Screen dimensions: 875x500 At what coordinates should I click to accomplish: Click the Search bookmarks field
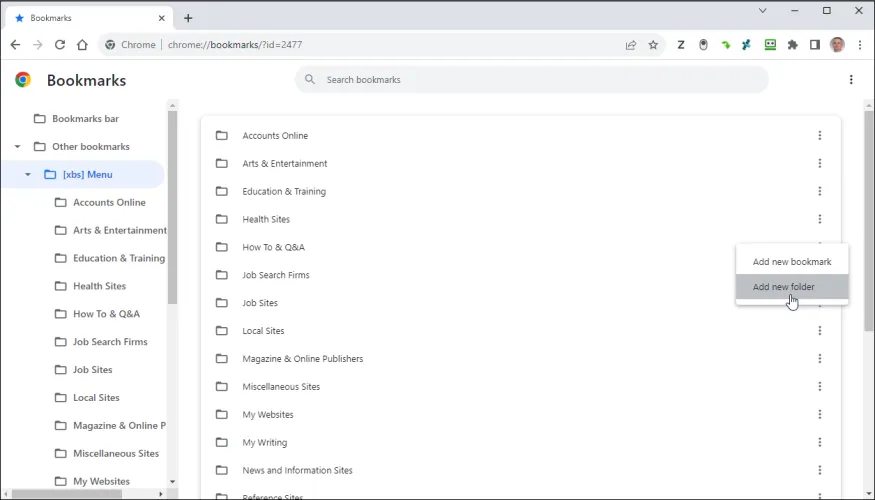(540, 80)
